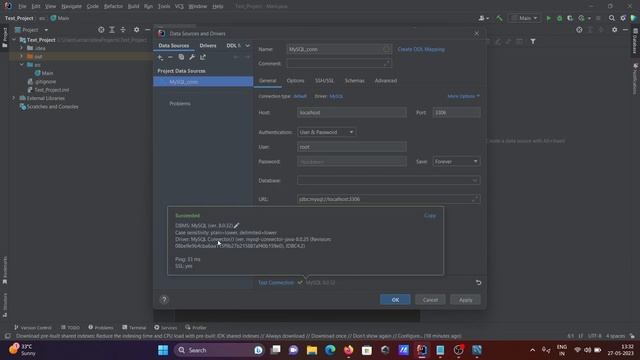
Task: Open Firefox from the taskbar
Action: (x=349, y=350)
